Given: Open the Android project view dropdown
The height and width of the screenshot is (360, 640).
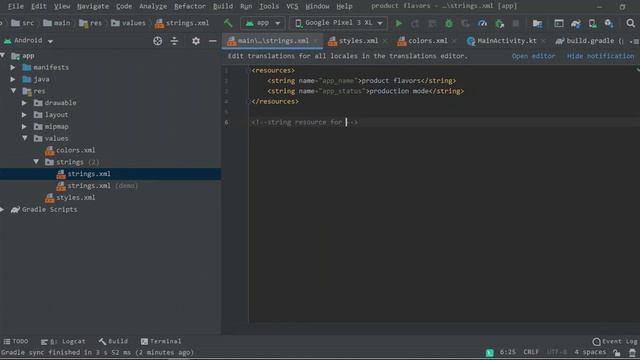Looking at the screenshot, I should pyautogui.click(x=29, y=40).
